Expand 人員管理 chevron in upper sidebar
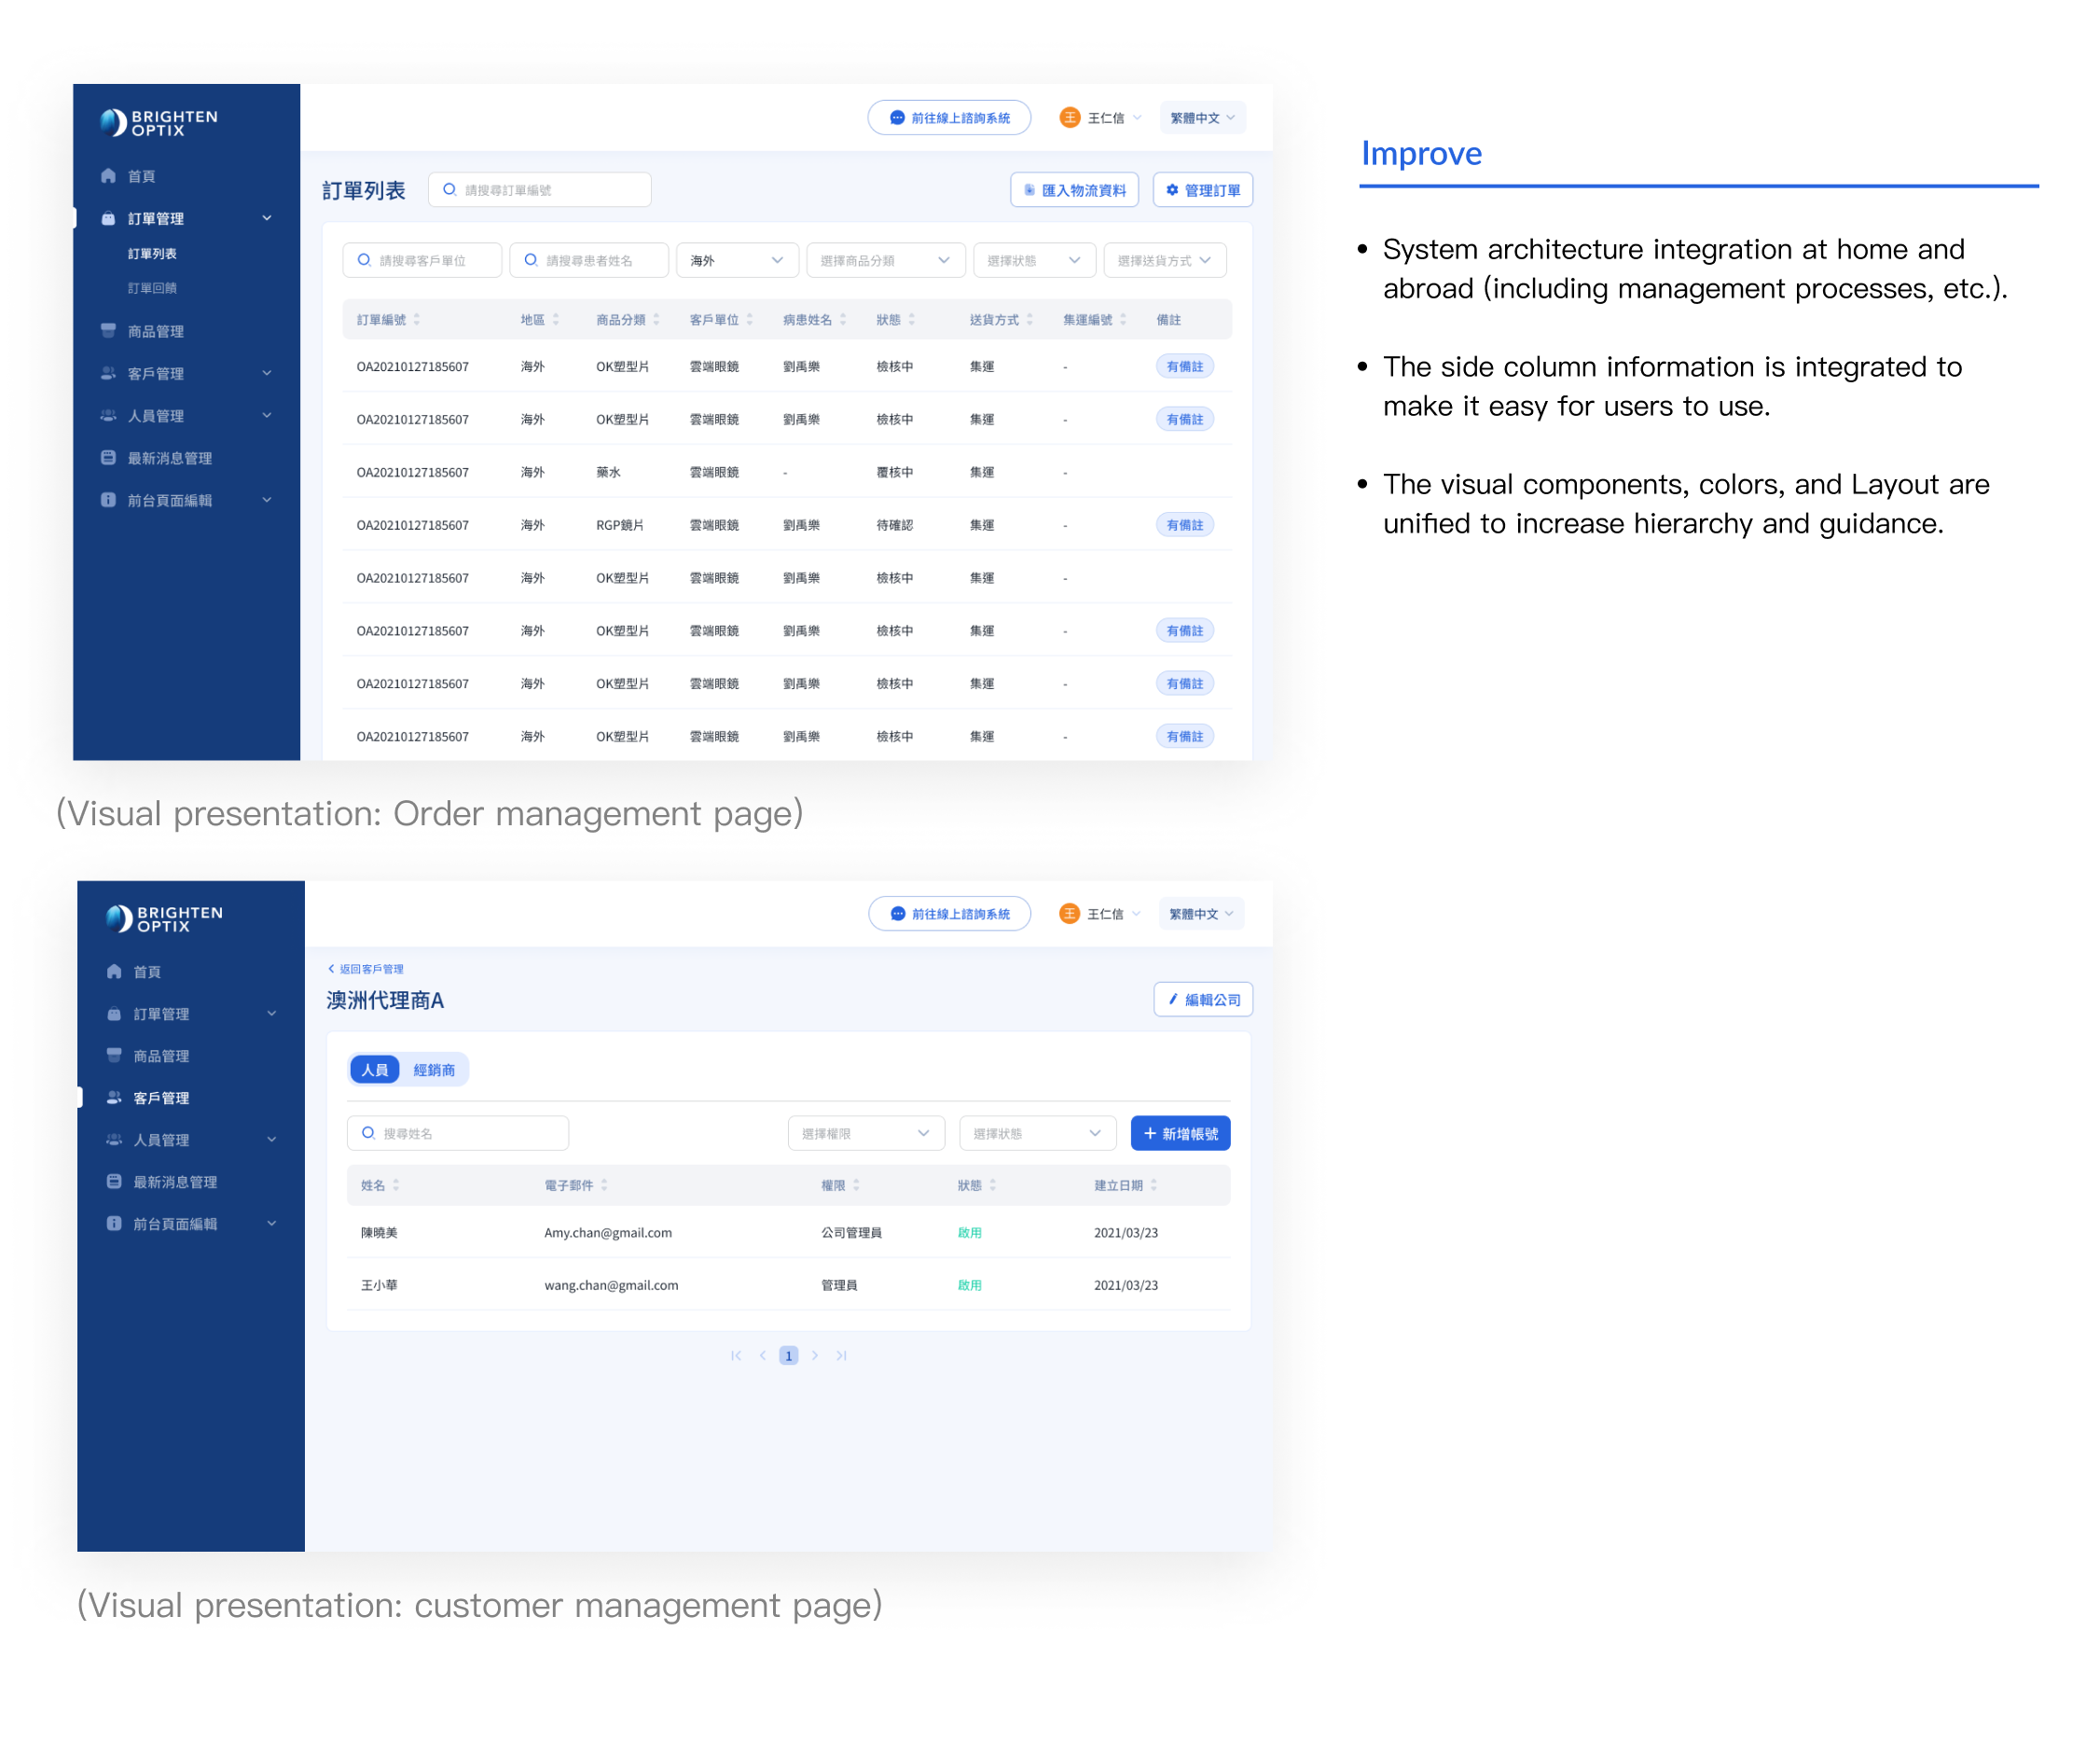2100x1741 pixels. [x=267, y=416]
